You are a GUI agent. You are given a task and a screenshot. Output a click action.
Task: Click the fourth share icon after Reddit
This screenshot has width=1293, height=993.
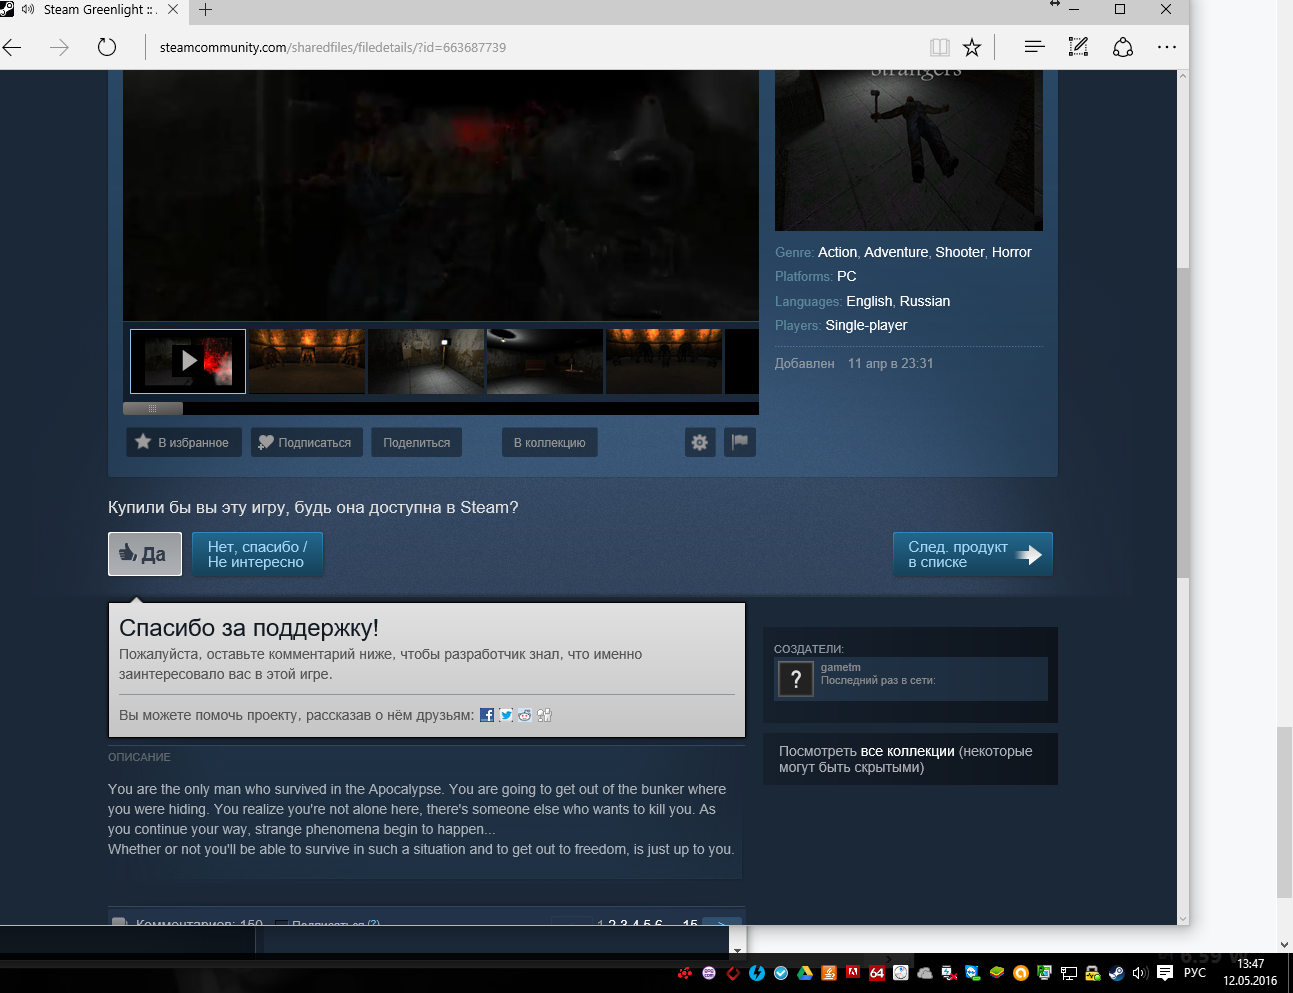[x=544, y=715]
